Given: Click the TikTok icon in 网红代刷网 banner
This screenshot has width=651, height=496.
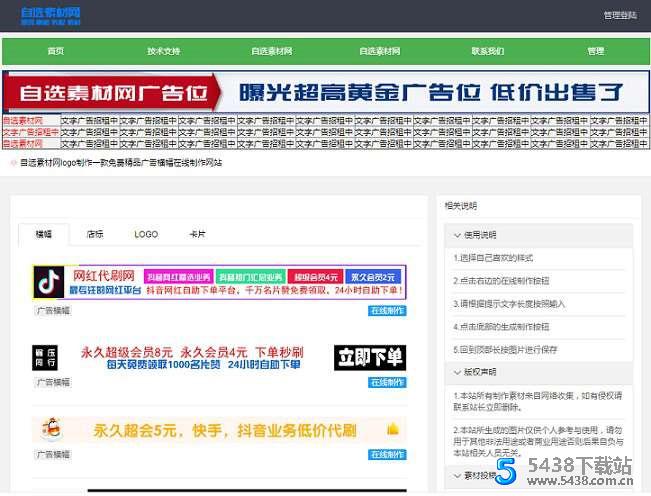Looking at the screenshot, I should [49, 282].
